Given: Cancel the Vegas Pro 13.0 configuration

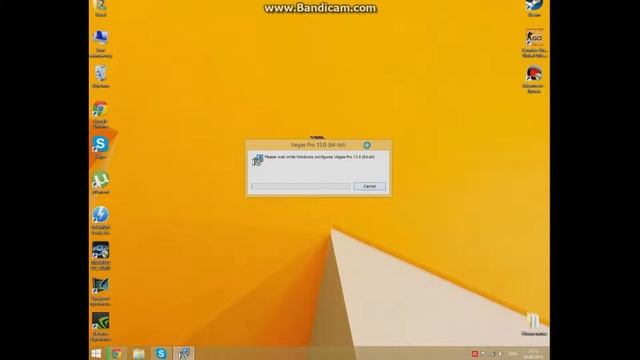Looking at the screenshot, I should 369,186.
